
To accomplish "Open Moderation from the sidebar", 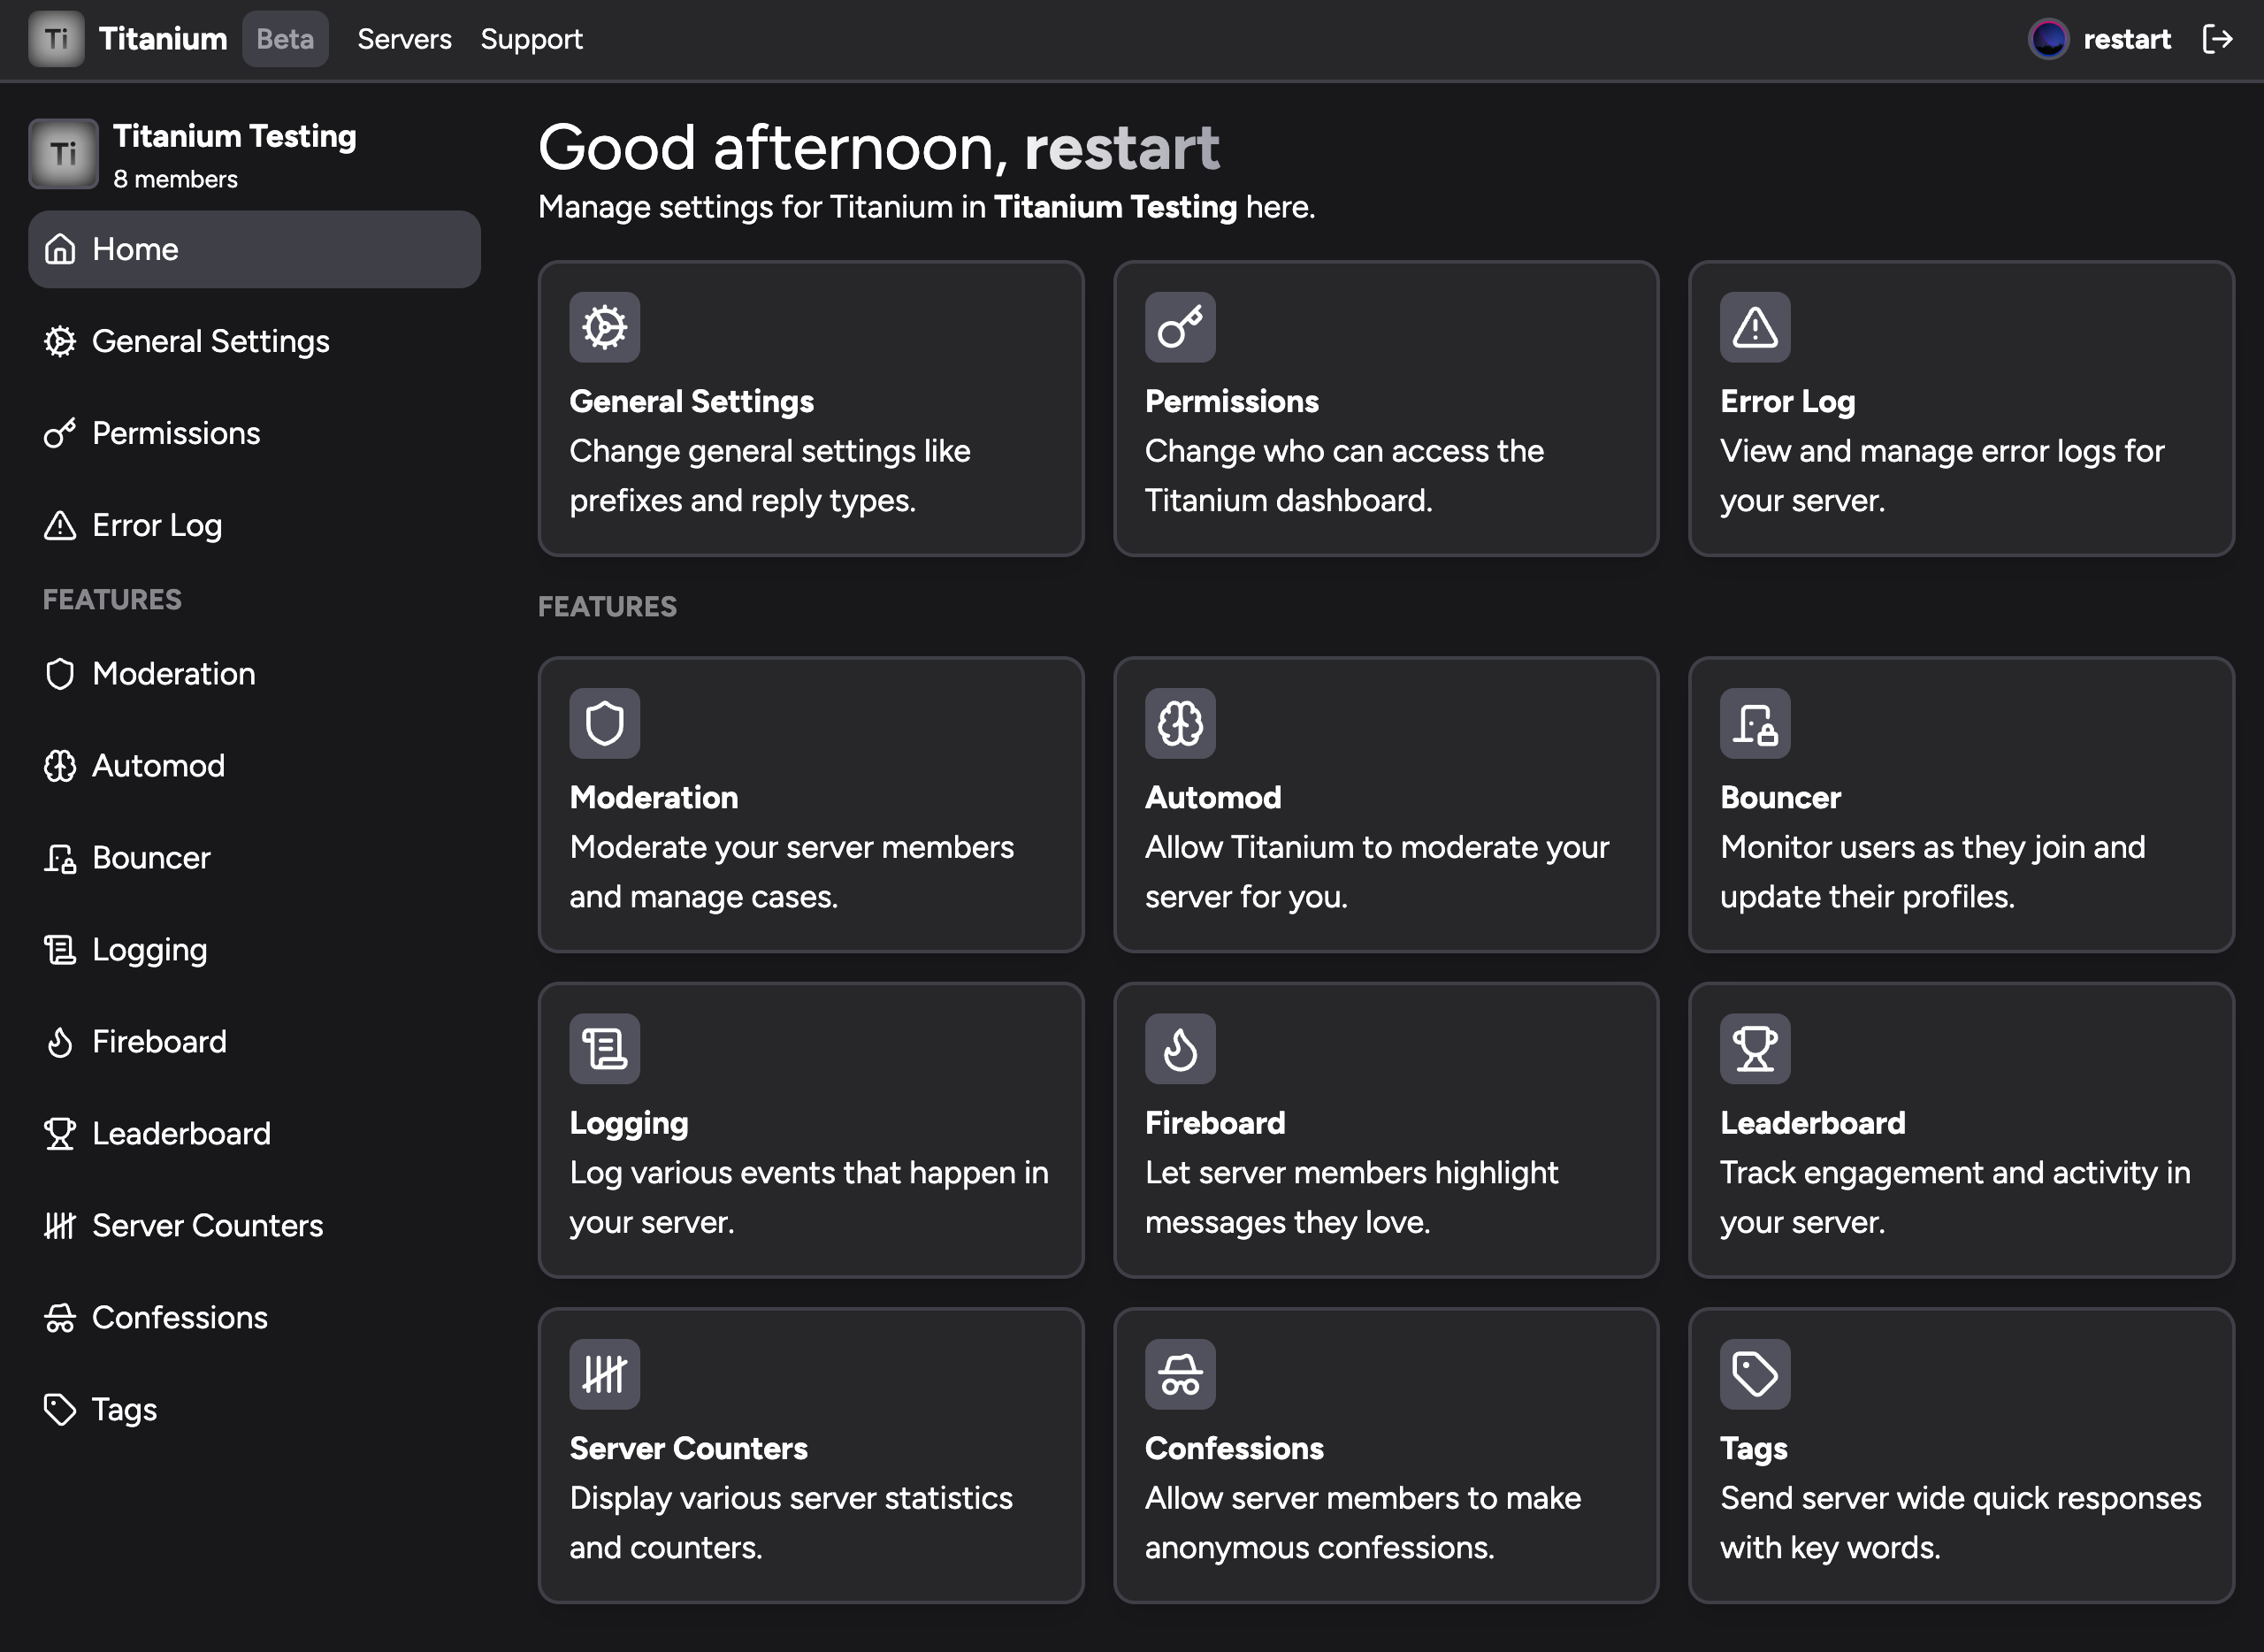I will (x=254, y=674).
